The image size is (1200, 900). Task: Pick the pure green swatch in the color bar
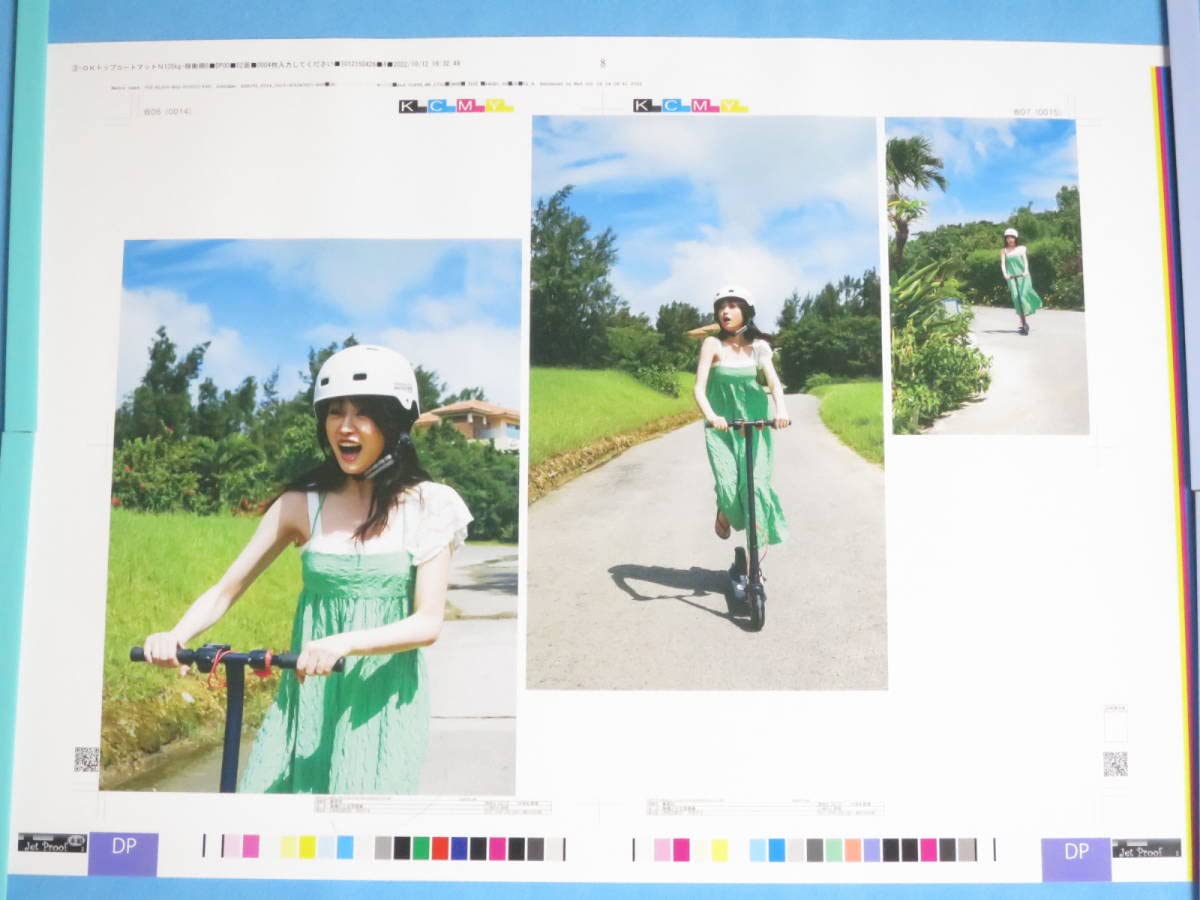[421, 848]
